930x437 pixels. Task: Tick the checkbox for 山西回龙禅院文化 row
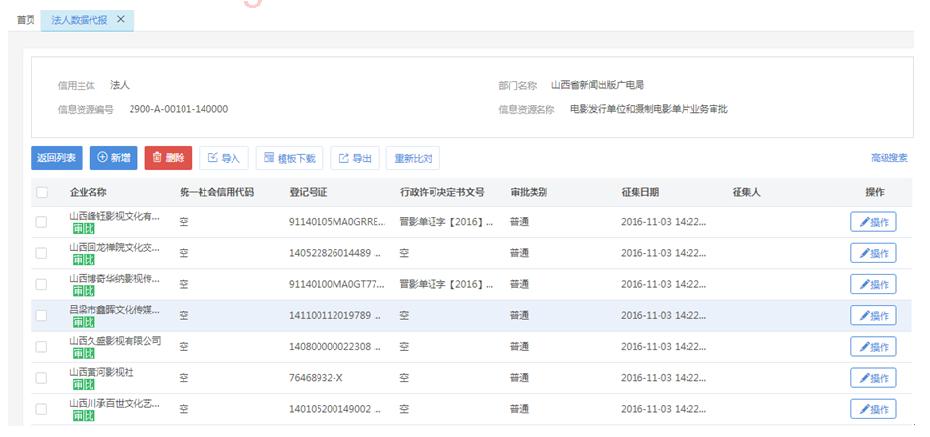(41, 253)
